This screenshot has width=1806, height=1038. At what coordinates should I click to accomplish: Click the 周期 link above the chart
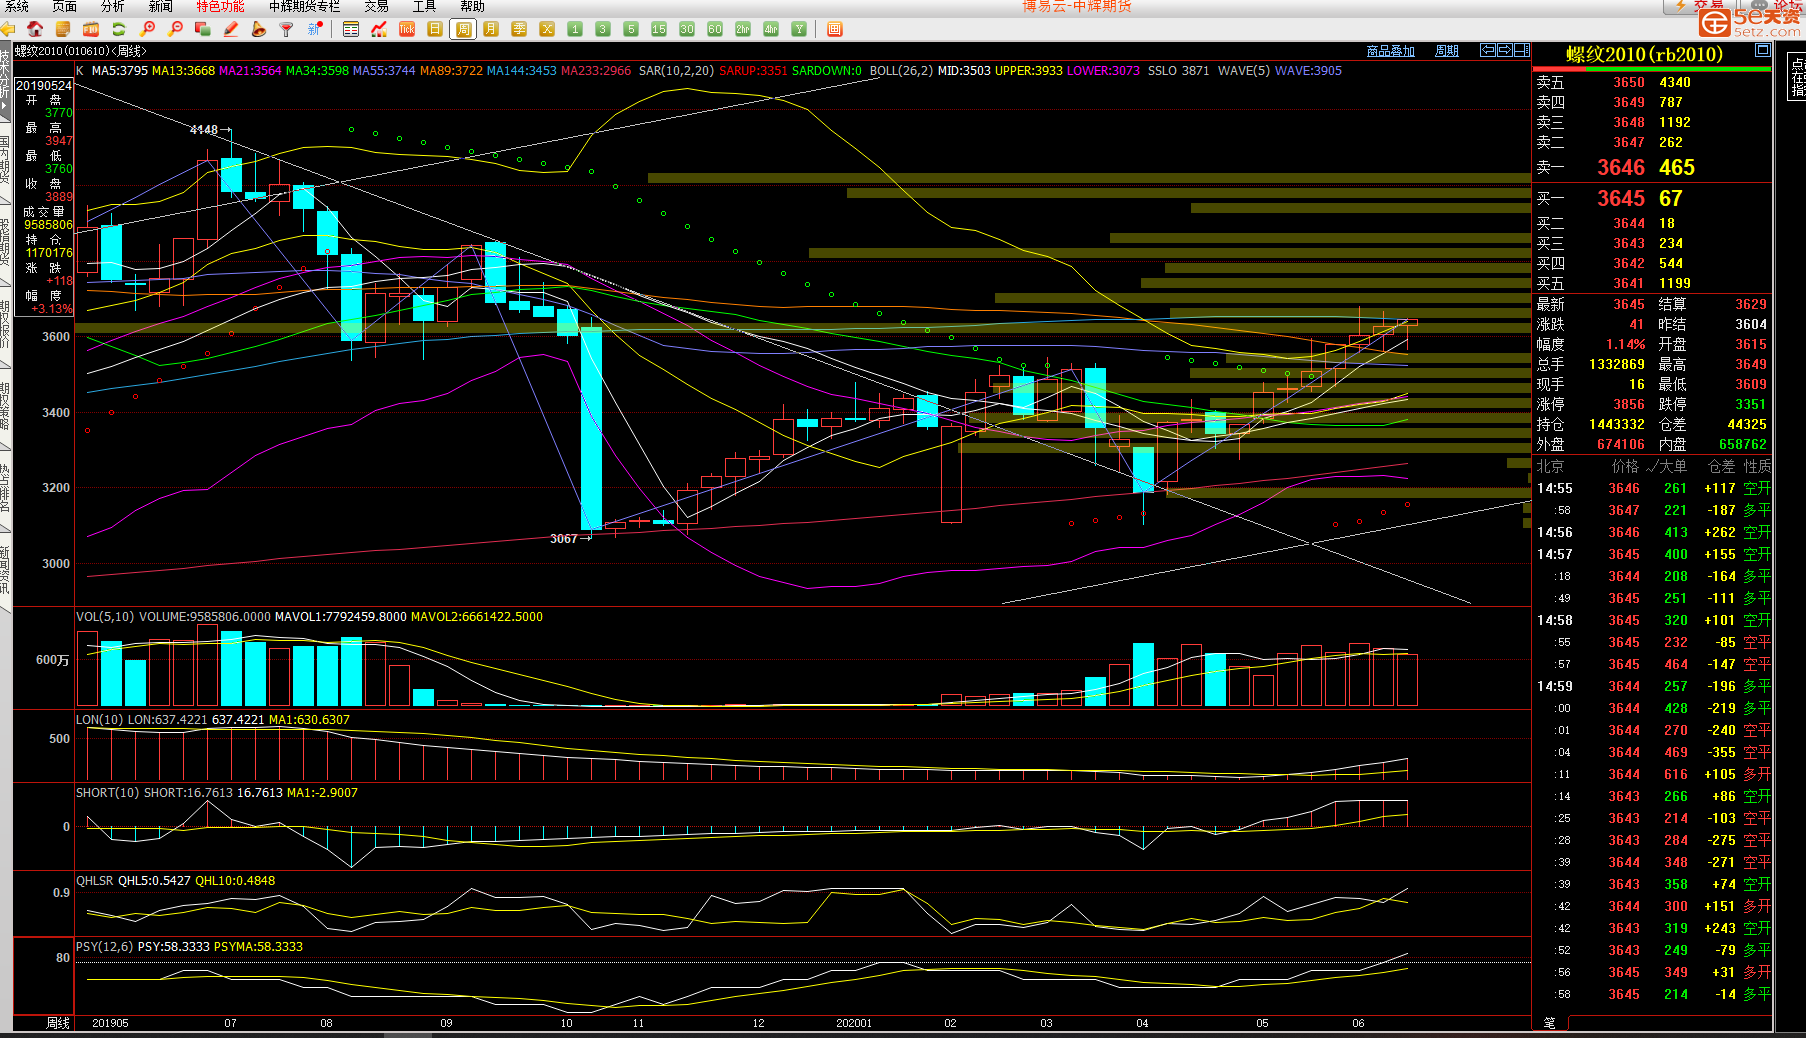[x=1447, y=51]
